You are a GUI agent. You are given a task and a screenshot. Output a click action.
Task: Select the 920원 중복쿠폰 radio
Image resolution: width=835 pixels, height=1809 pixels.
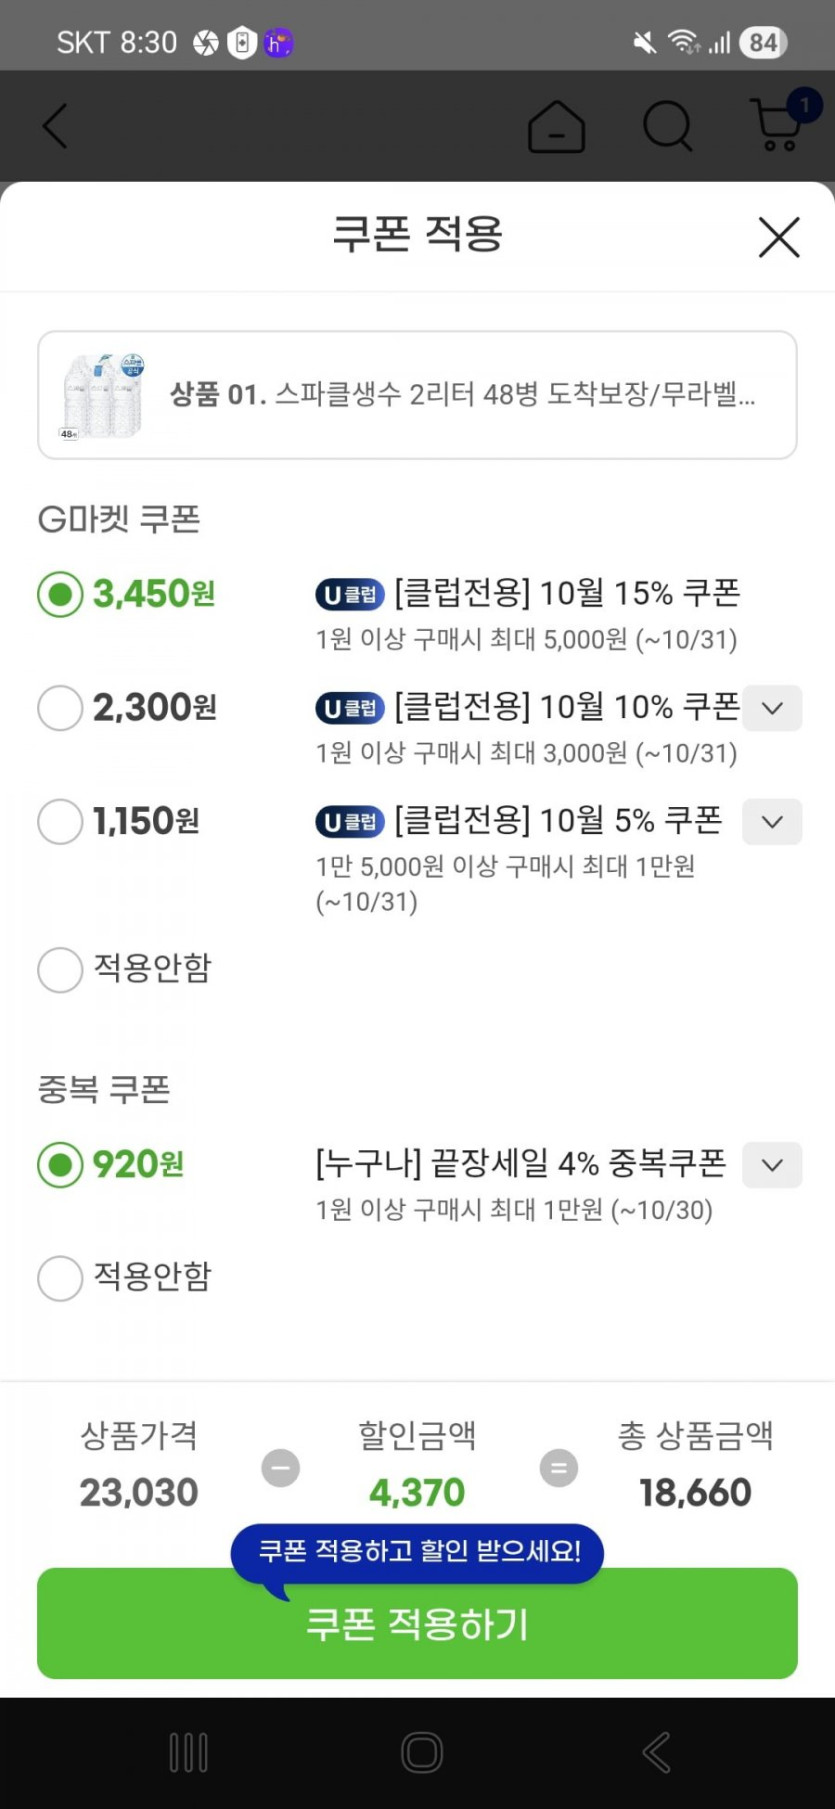point(60,1165)
